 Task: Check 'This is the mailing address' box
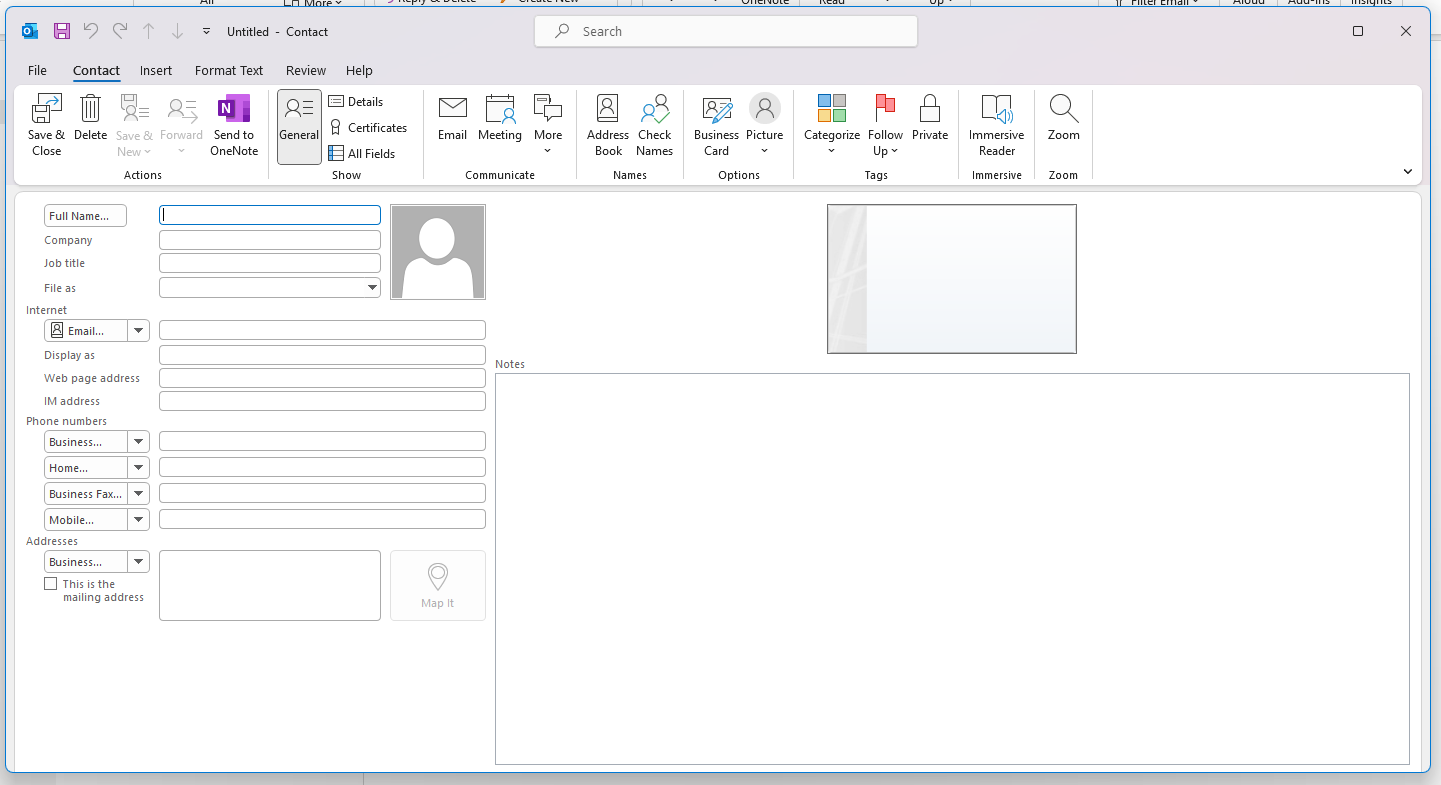(51, 584)
